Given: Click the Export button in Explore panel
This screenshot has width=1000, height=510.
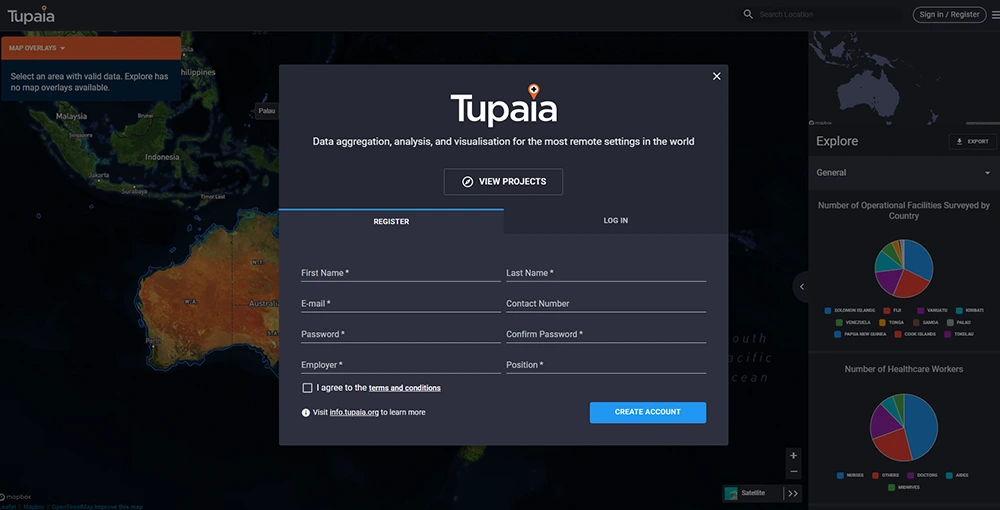Looking at the screenshot, I should pyautogui.click(x=973, y=142).
